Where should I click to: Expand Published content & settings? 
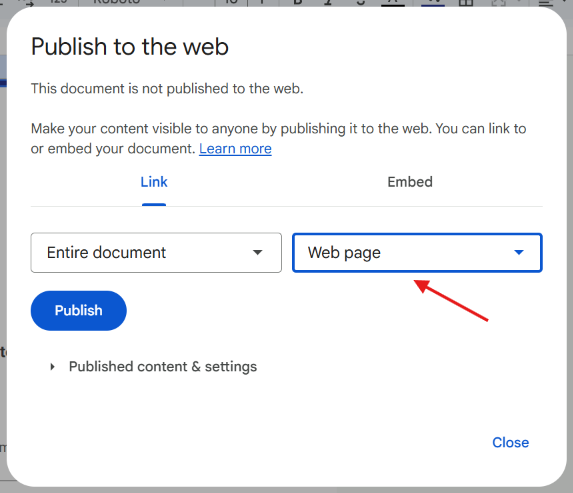pyautogui.click(x=153, y=367)
